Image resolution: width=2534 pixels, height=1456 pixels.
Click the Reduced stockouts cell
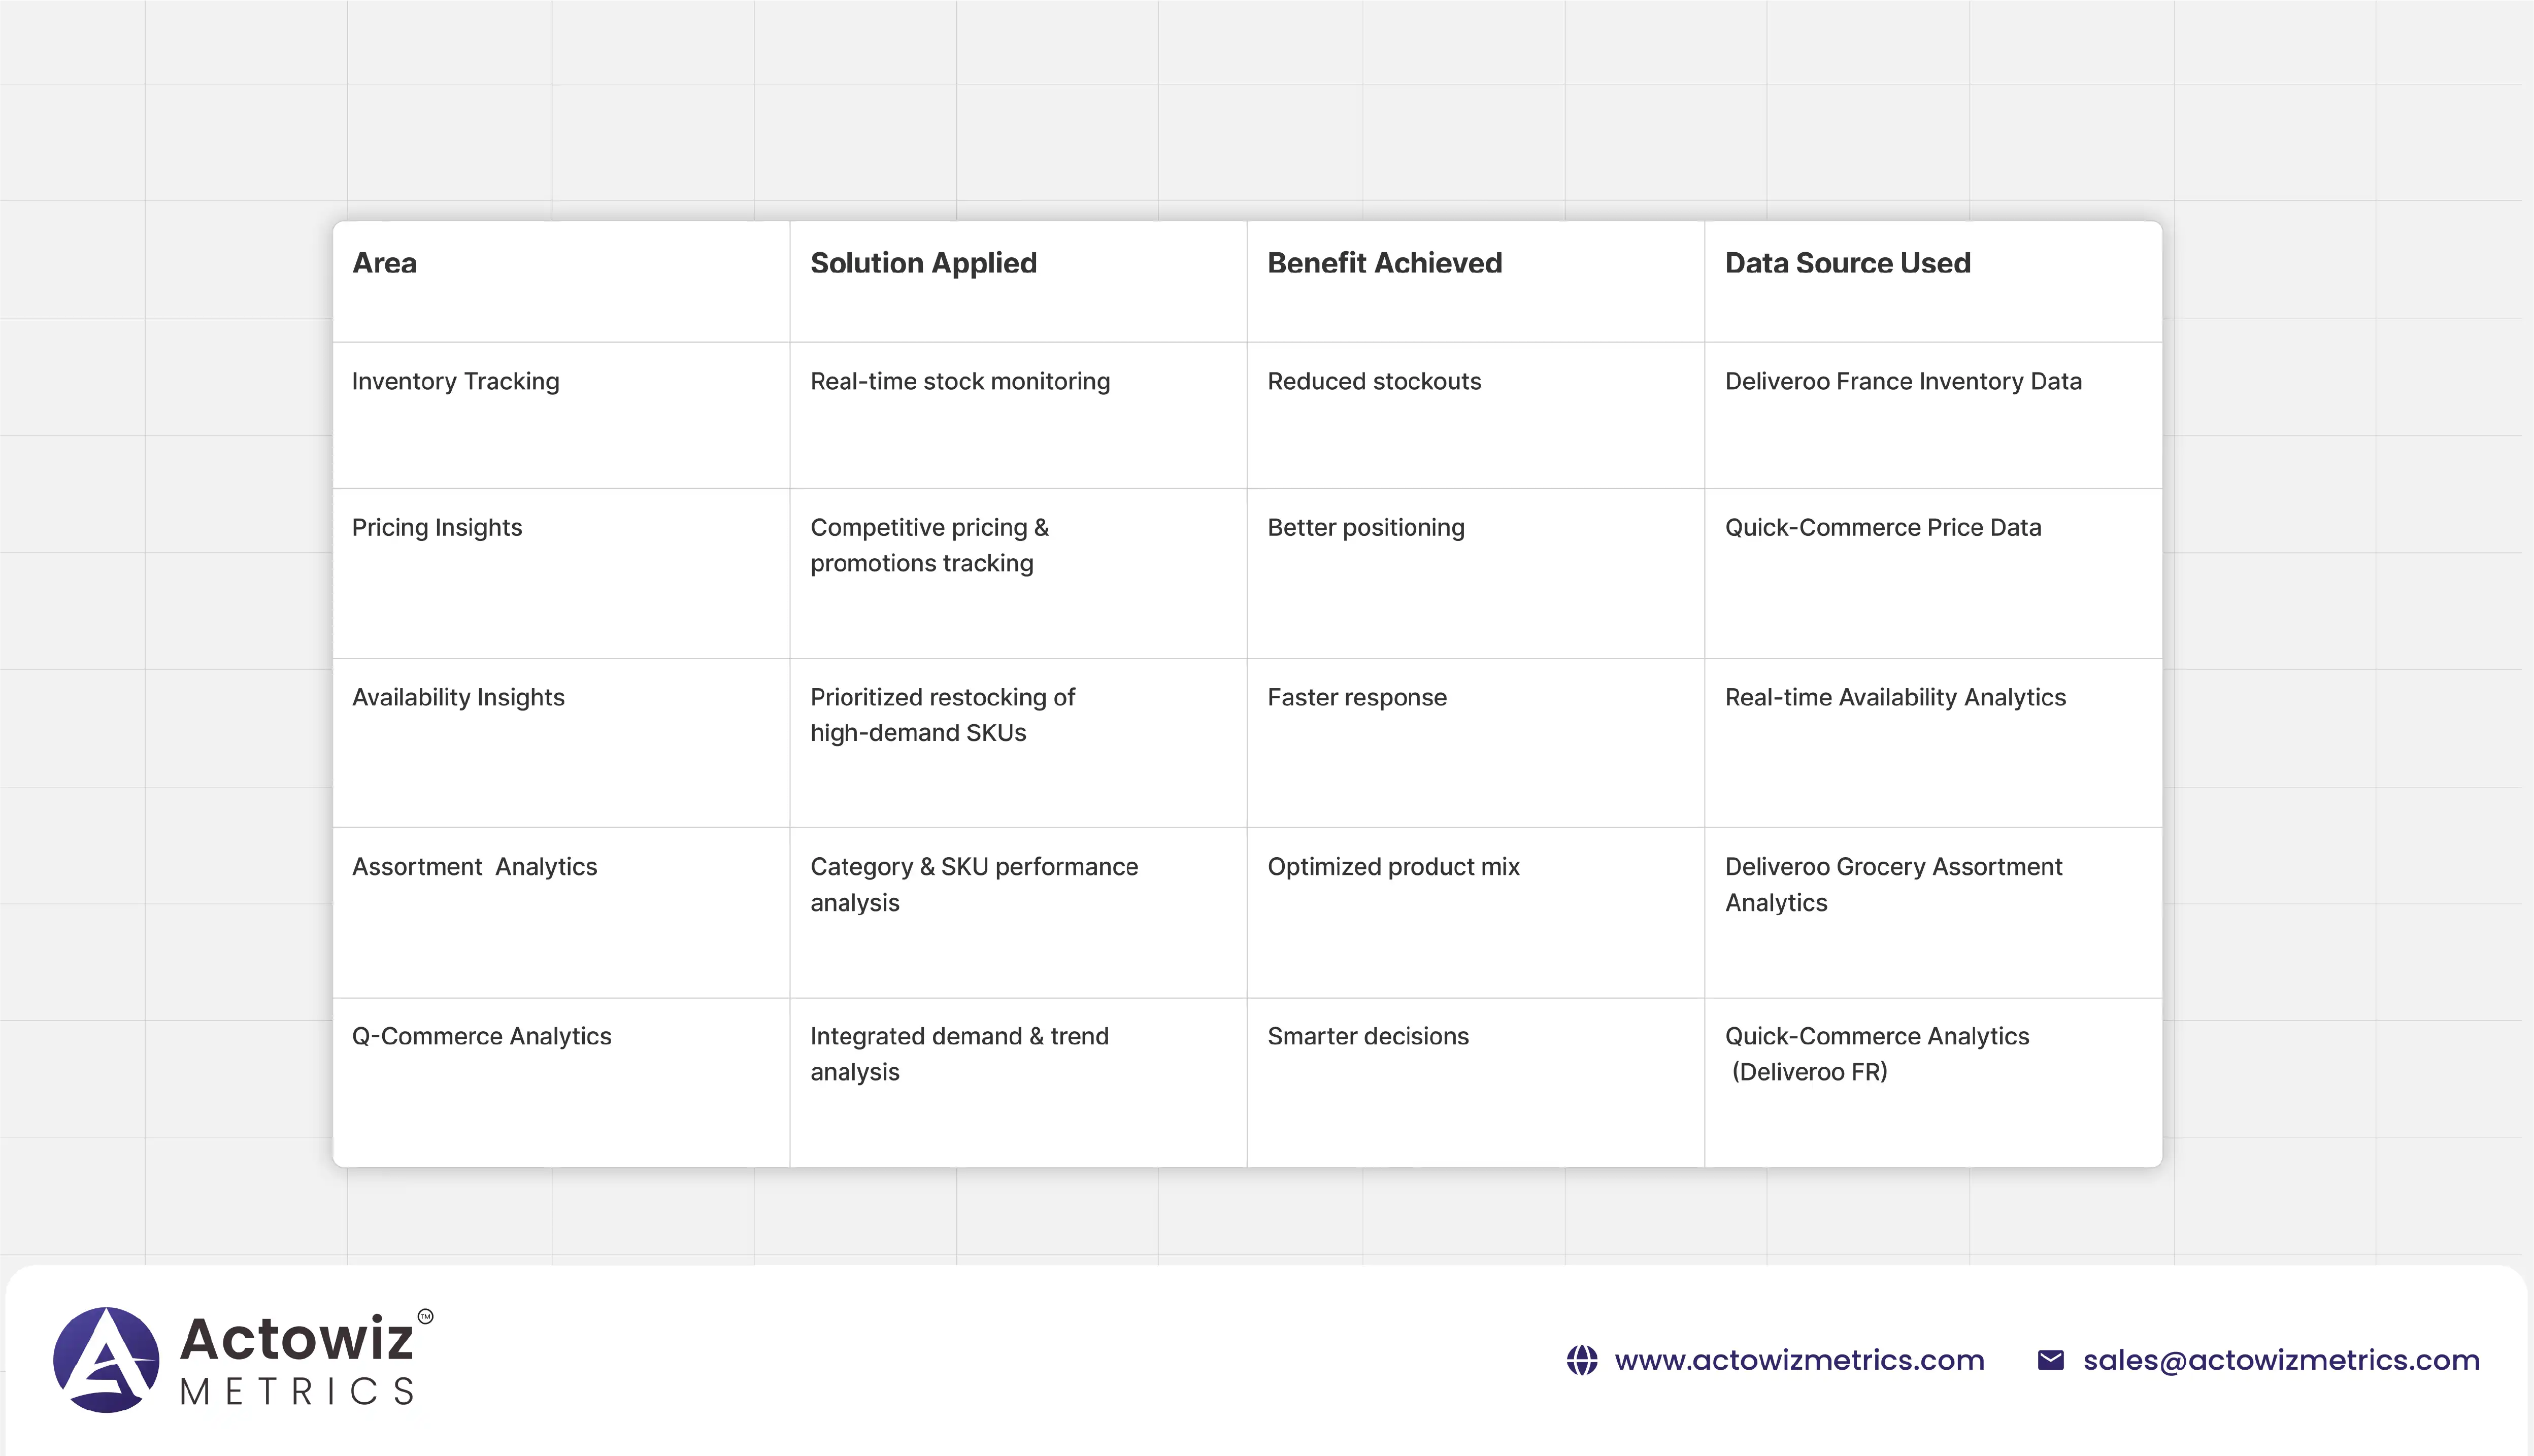tap(1374, 381)
